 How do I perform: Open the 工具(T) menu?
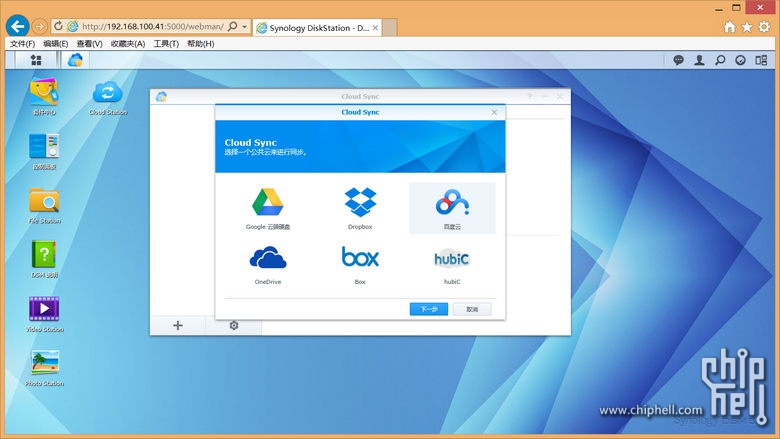pyautogui.click(x=166, y=44)
